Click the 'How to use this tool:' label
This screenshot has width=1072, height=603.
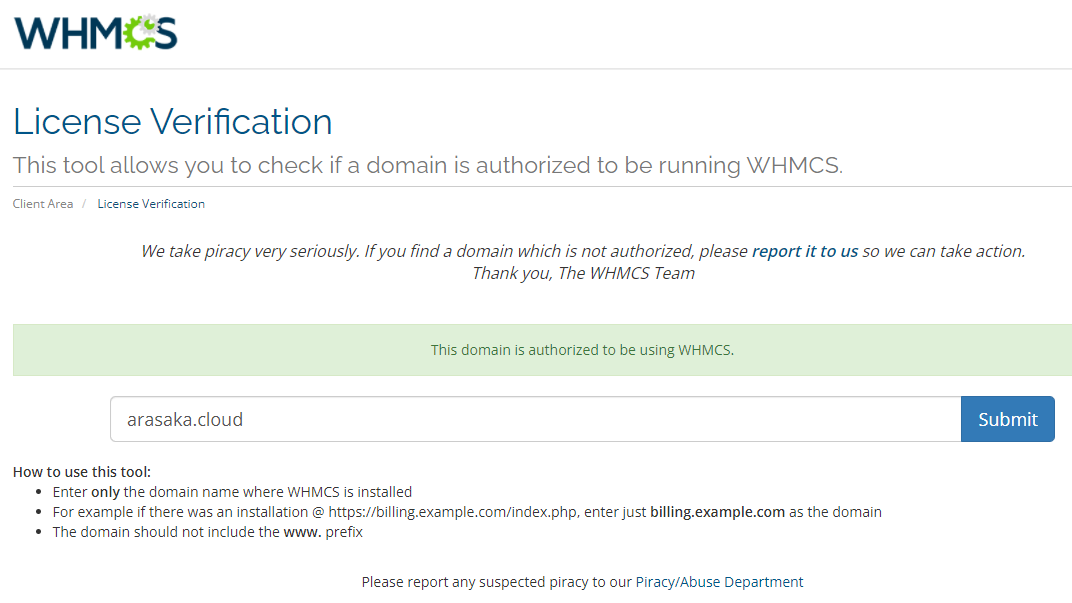(x=82, y=472)
